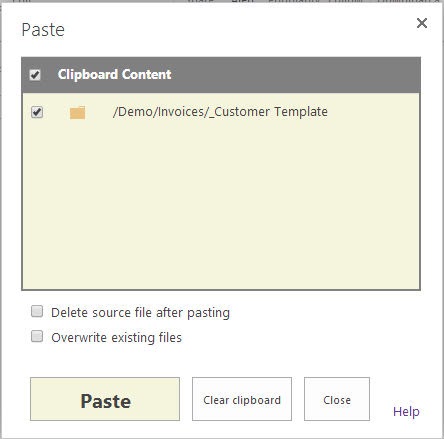Click the Close button at bottom
Image resolution: width=444 pixels, height=439 pixels.
[x=337, y=399]
